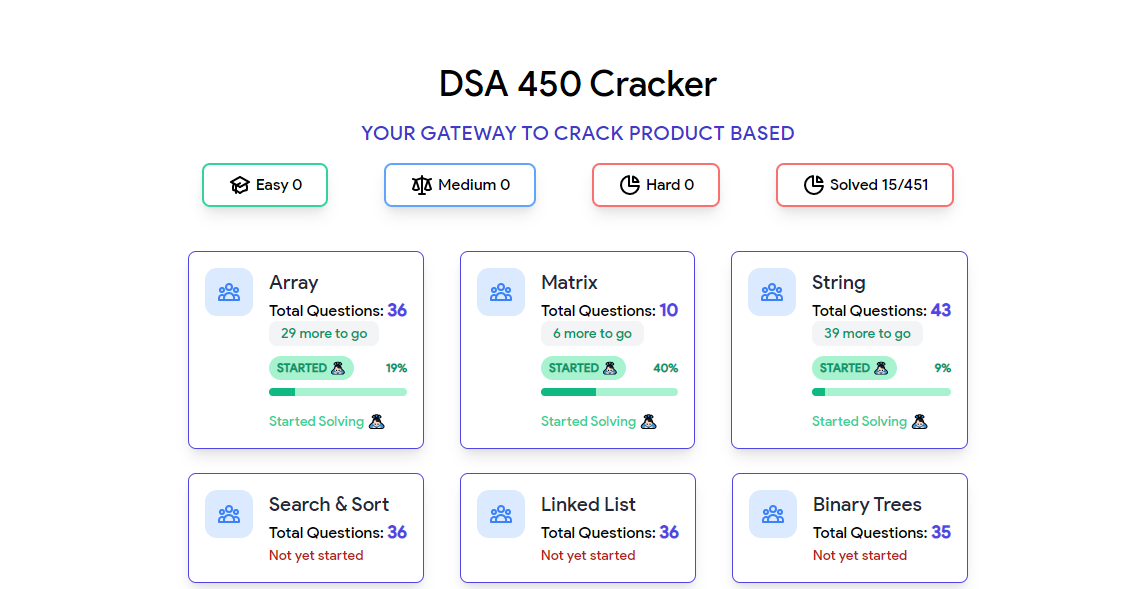Click the Search & Sort card icon

click(x=229, y=514)
